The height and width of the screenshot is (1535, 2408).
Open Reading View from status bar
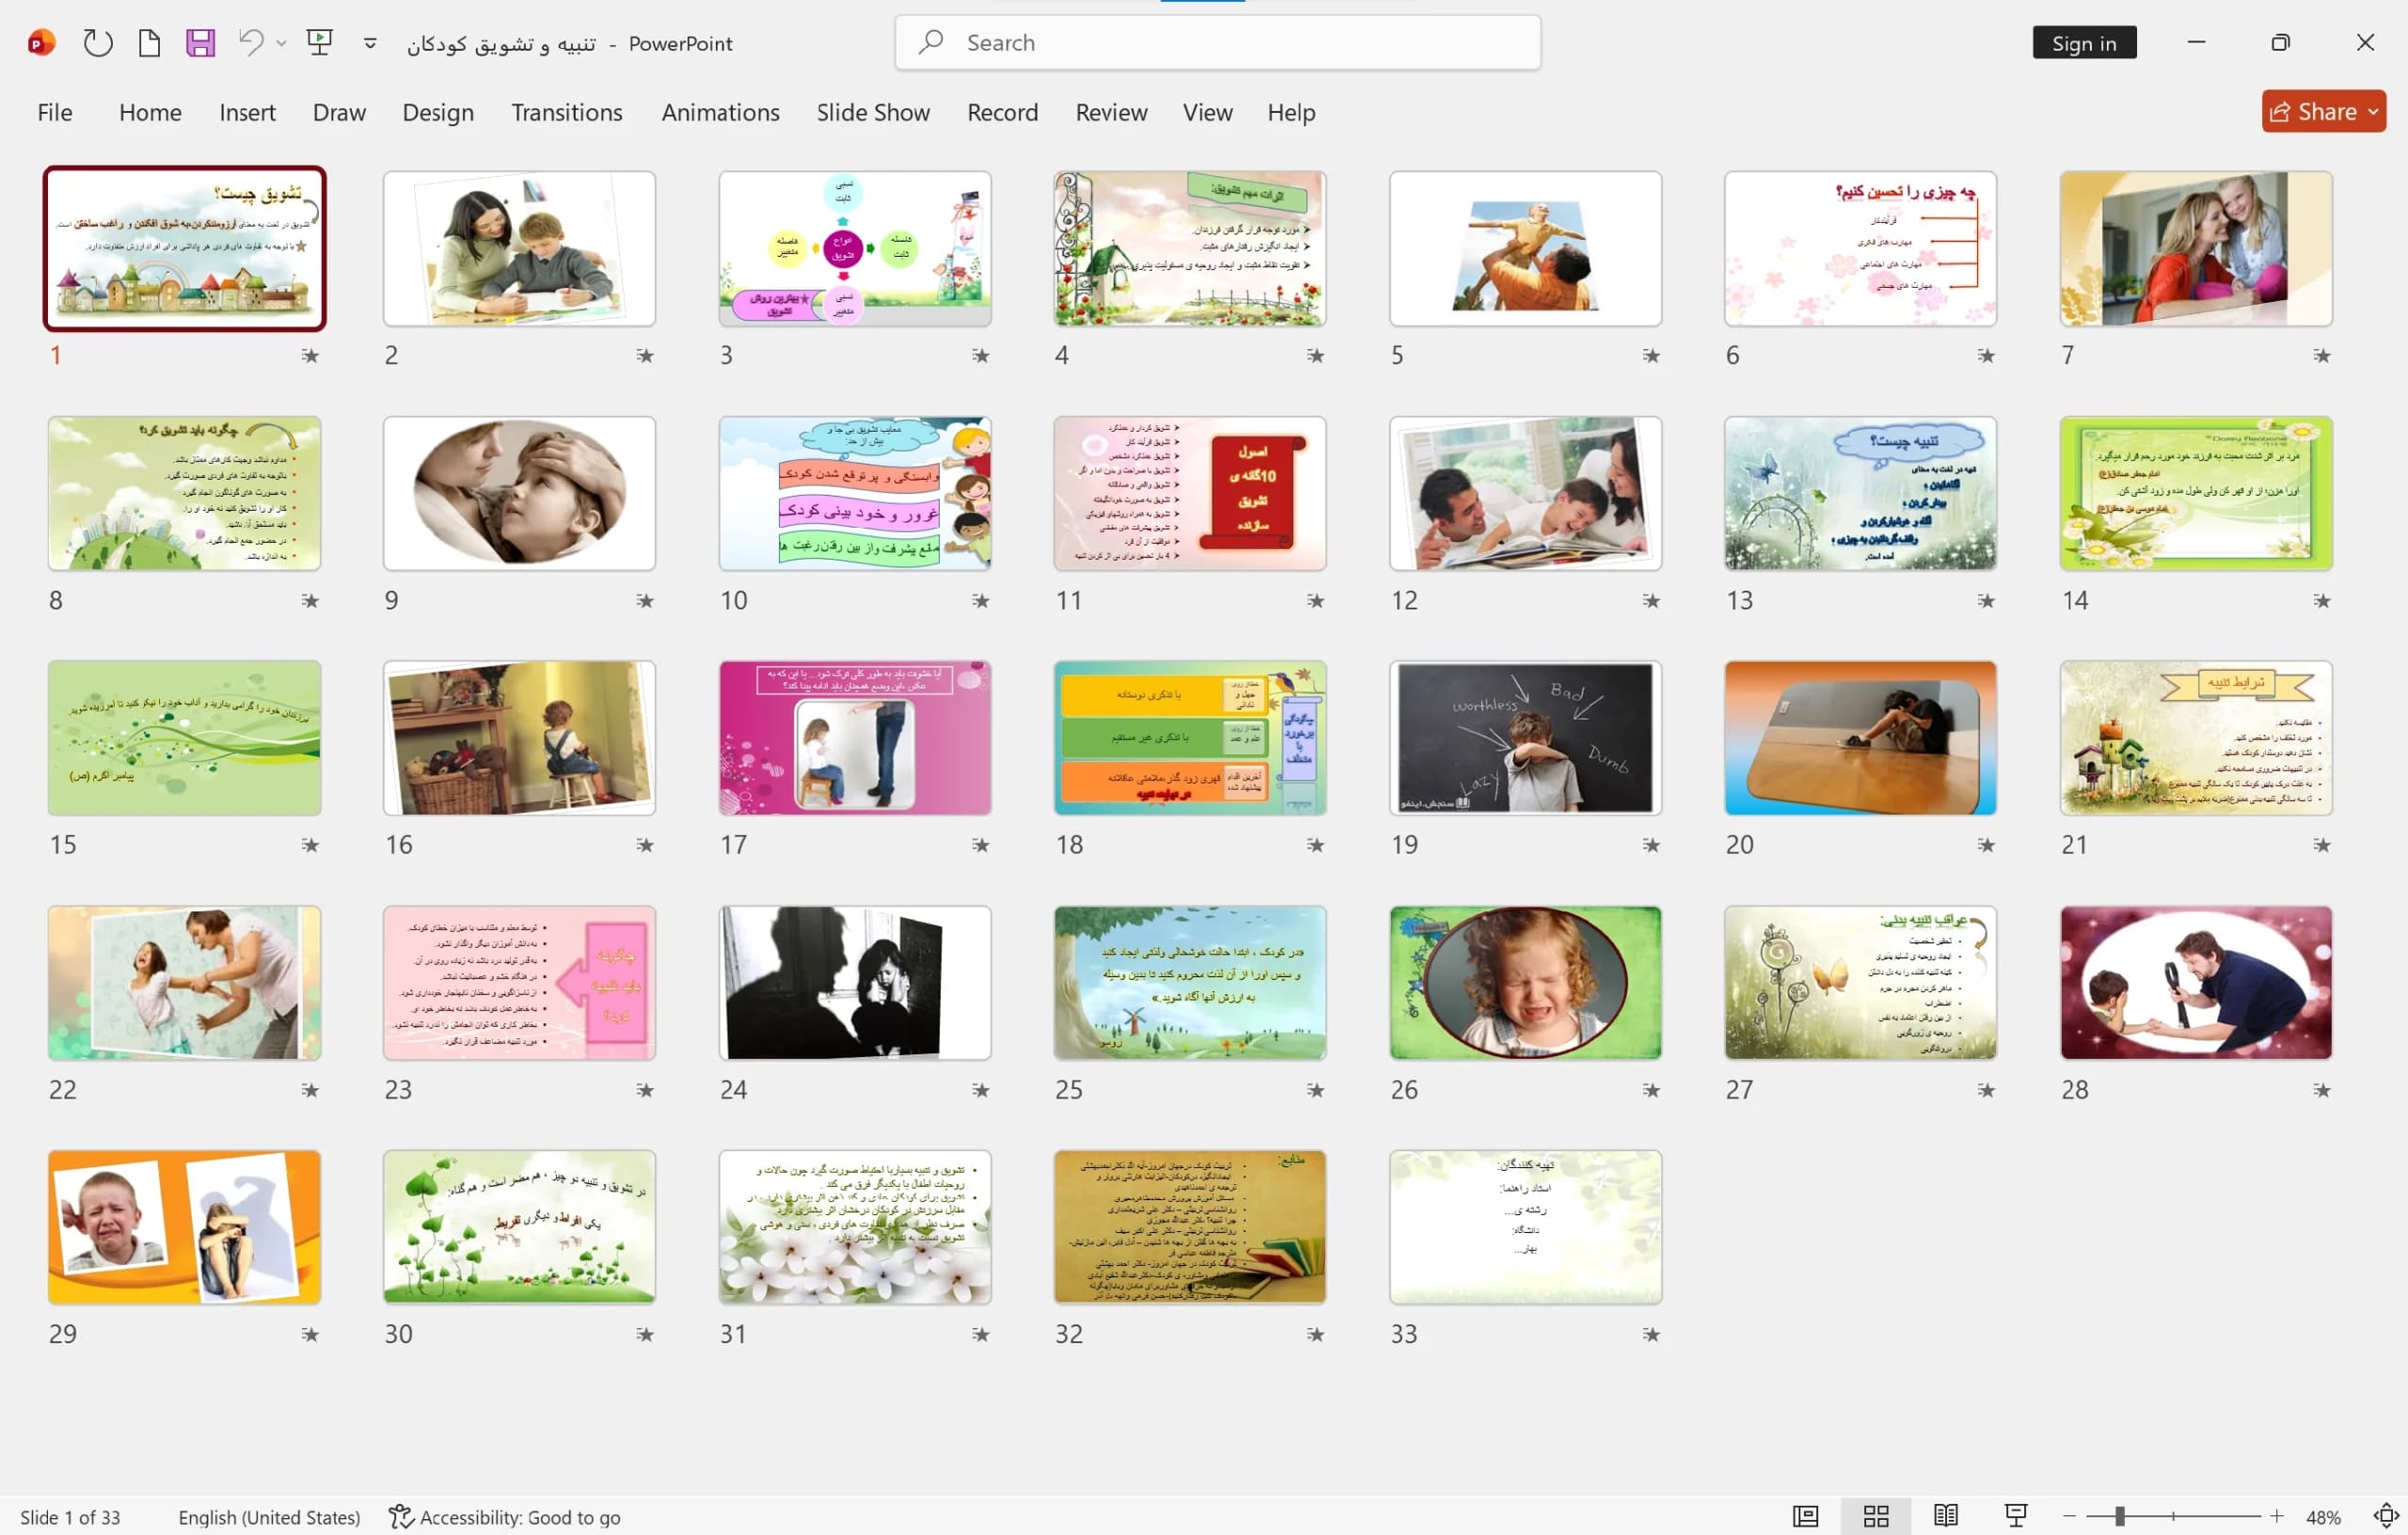pyautogui.click(x=1945, y=1516)
